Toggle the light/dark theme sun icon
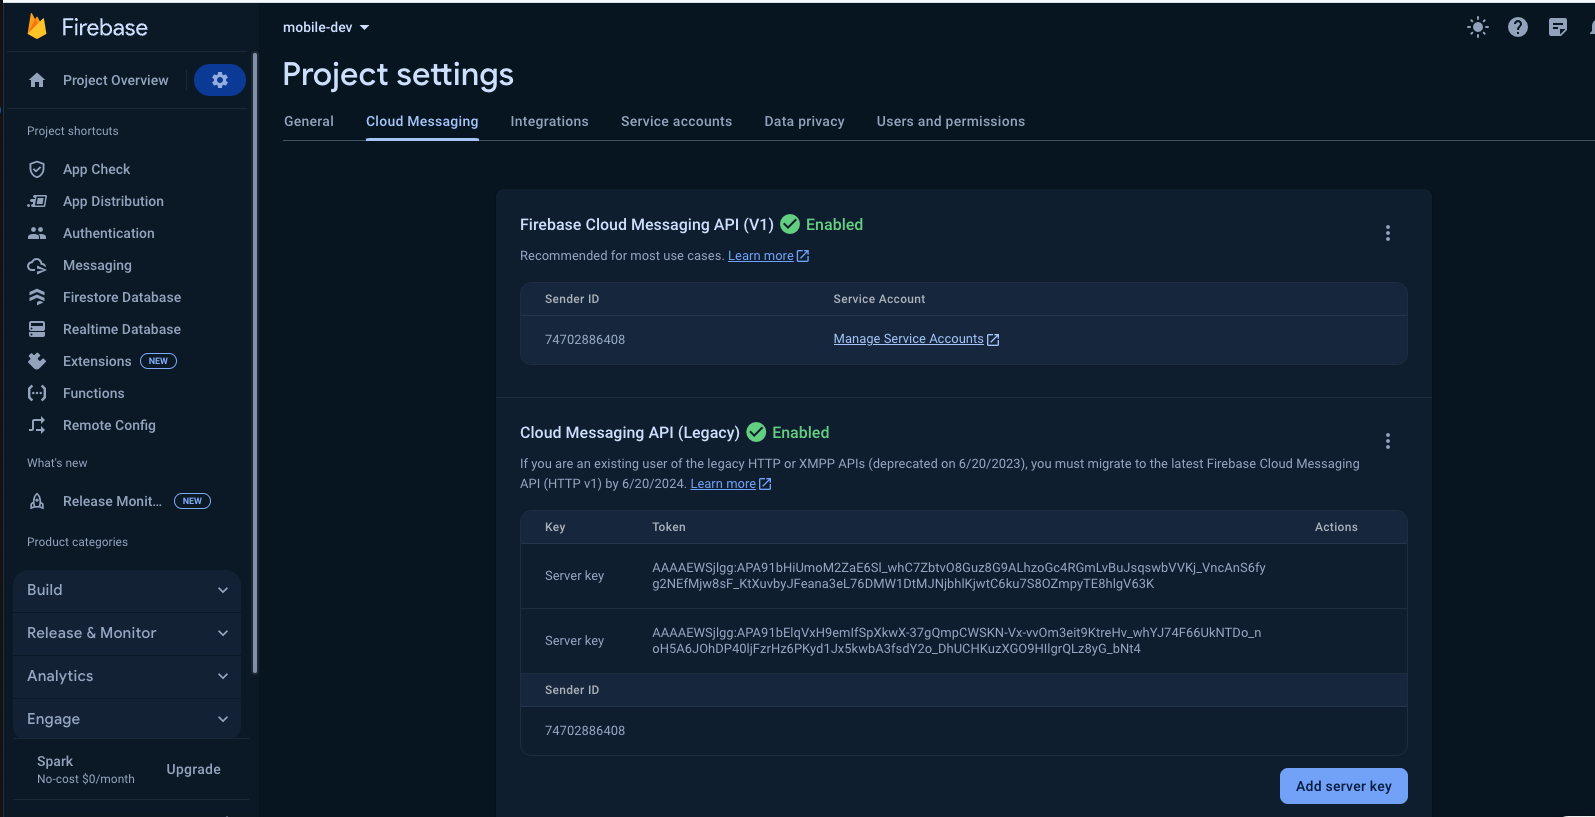1595x817 pixels. 1477,27
